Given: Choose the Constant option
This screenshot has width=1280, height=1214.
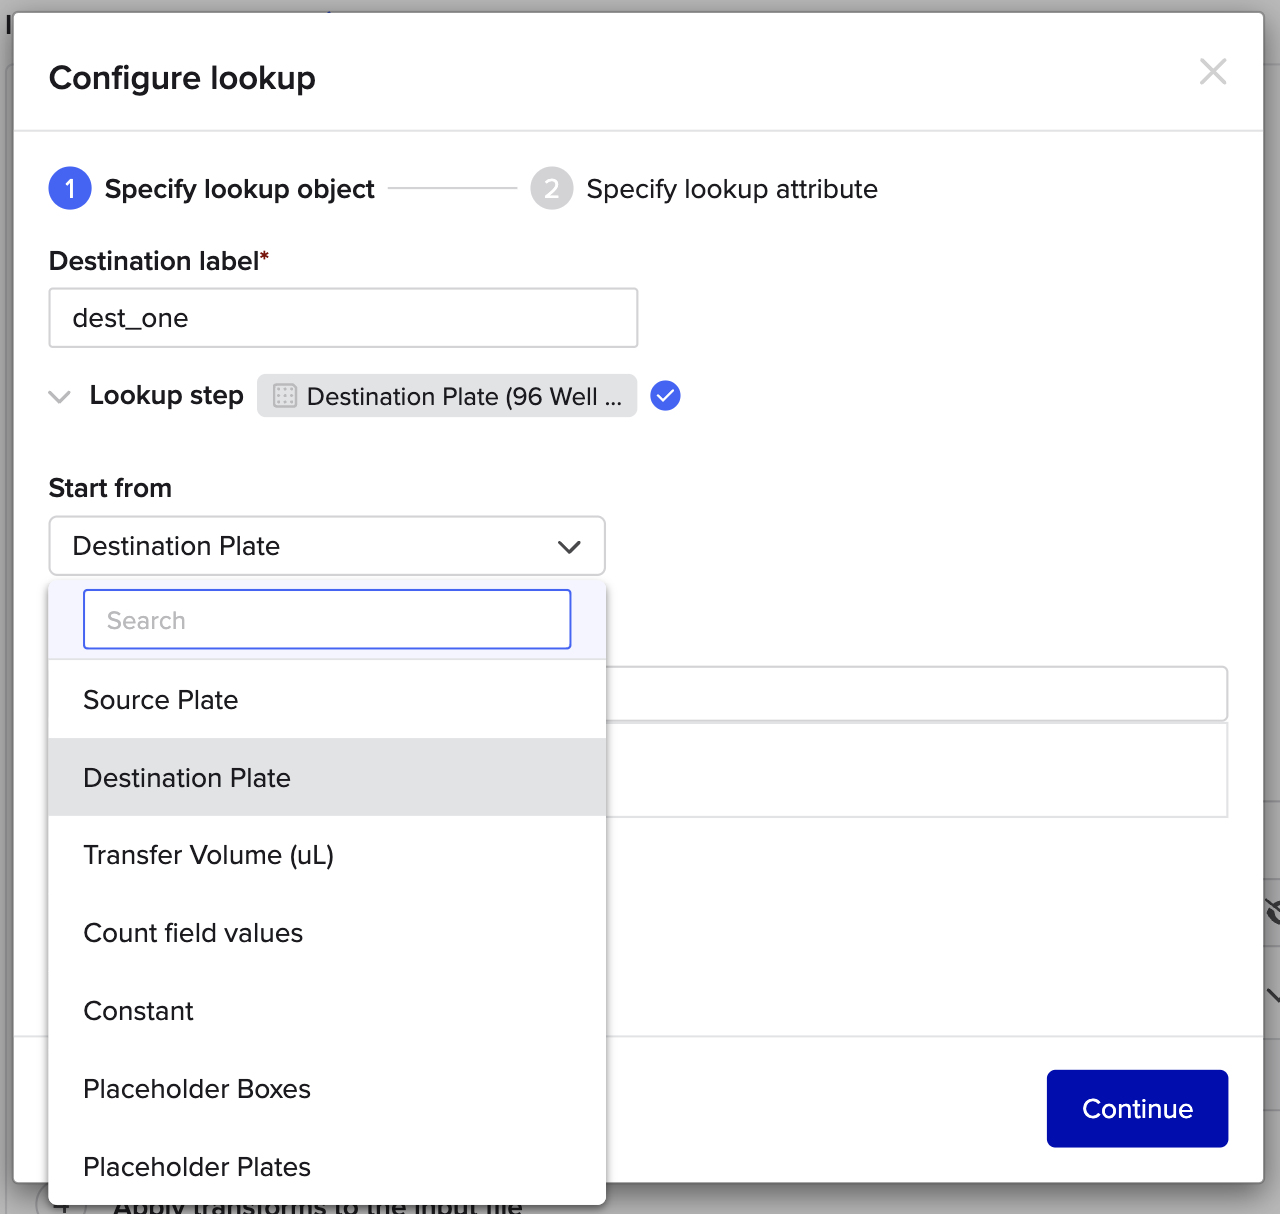Looking at the screenshot, I should point(139,1011).
